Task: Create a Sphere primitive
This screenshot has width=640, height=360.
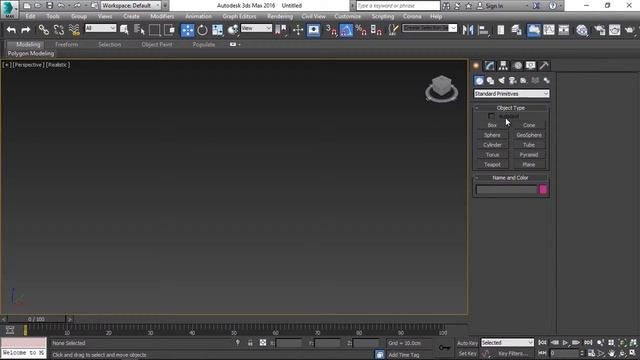Action: pos(492,135)
